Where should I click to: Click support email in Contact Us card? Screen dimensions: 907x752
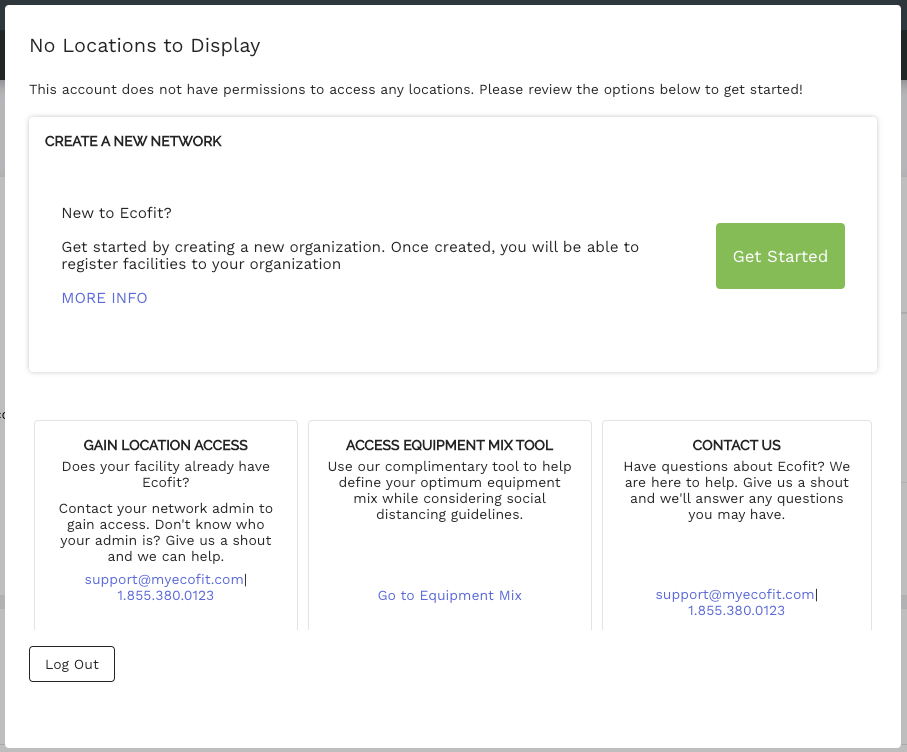[x=735, y=594]
